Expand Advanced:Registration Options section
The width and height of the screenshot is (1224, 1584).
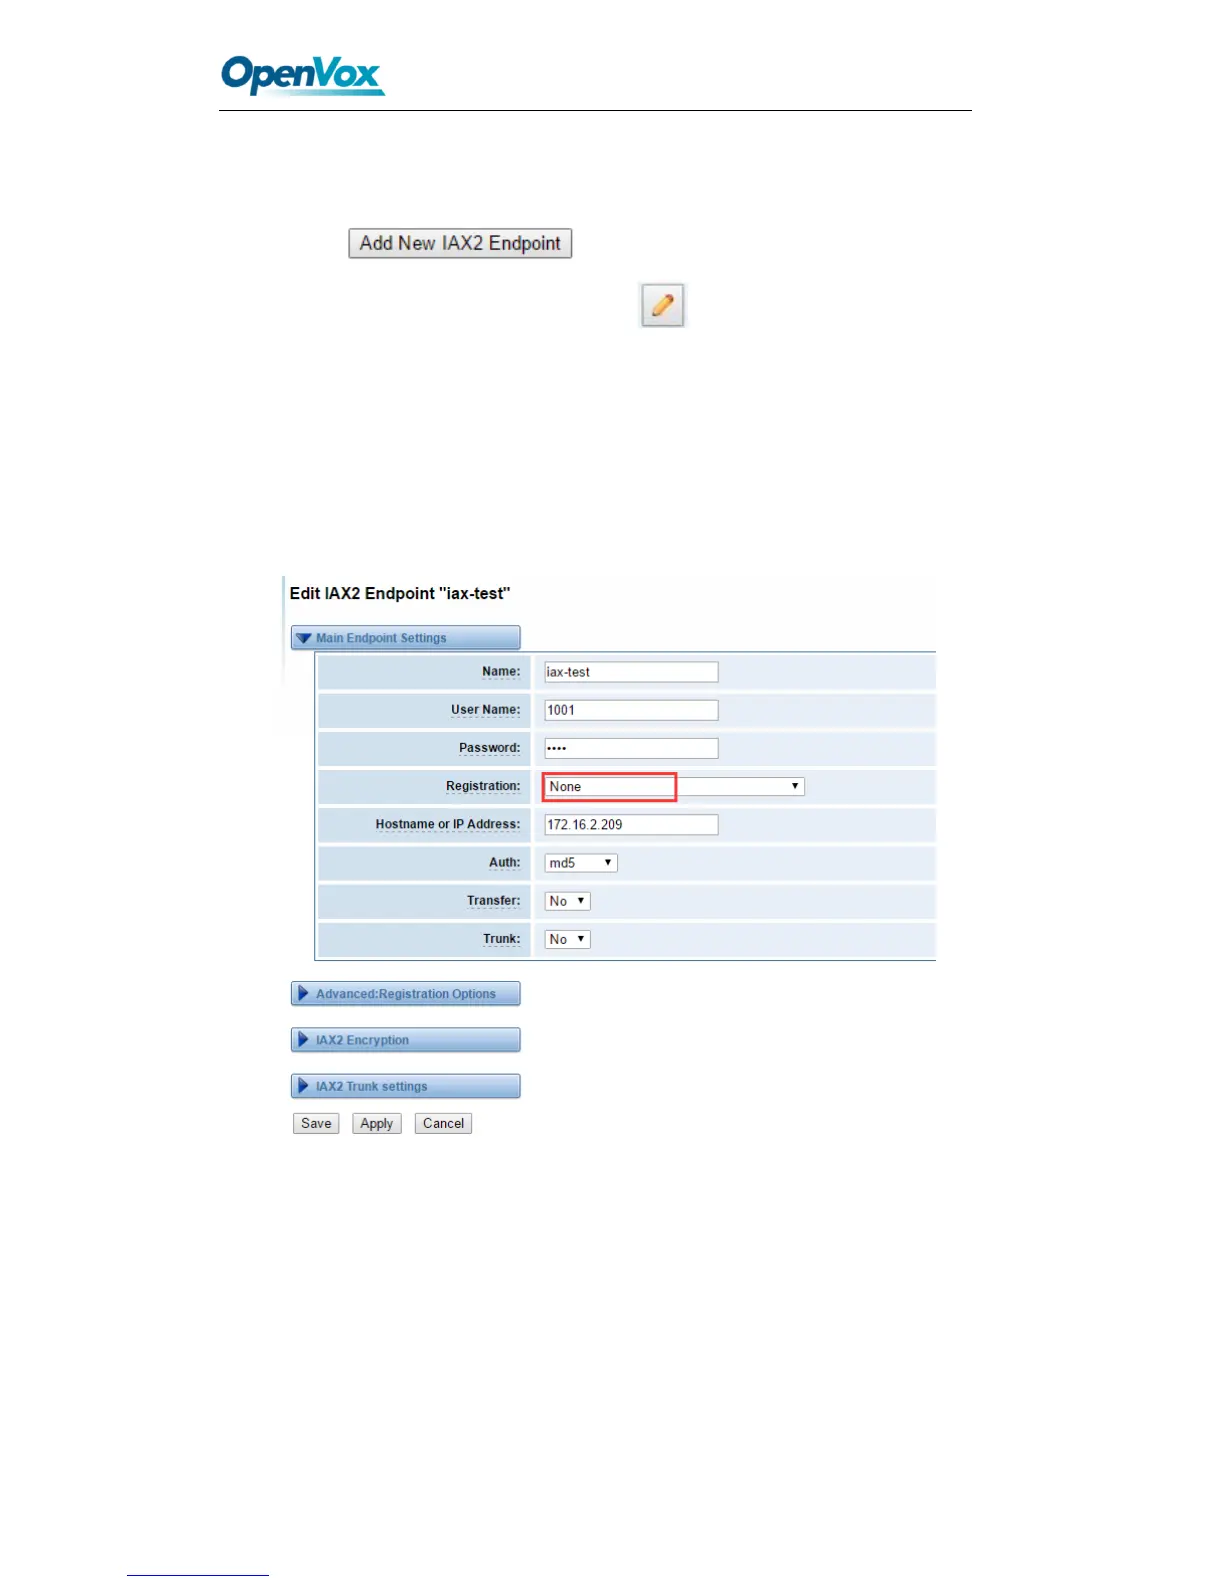(405, 994)
